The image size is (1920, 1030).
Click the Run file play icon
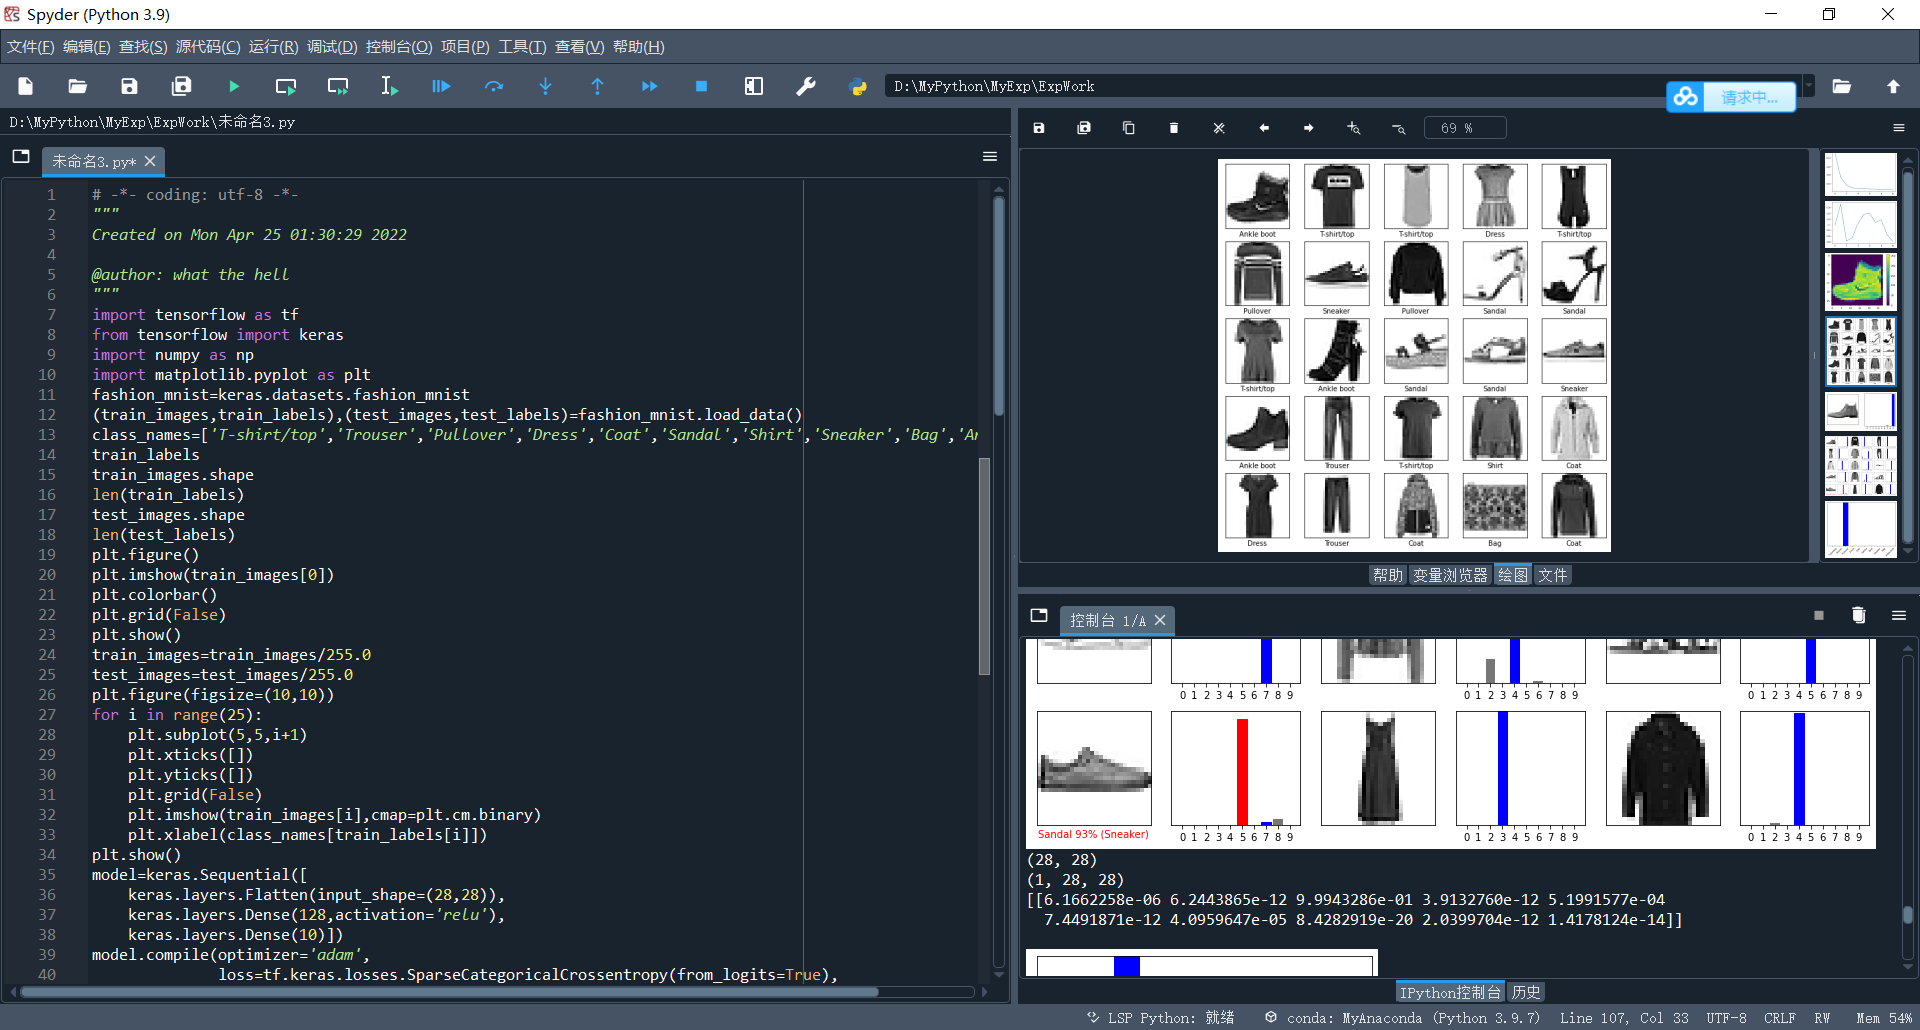233,87
